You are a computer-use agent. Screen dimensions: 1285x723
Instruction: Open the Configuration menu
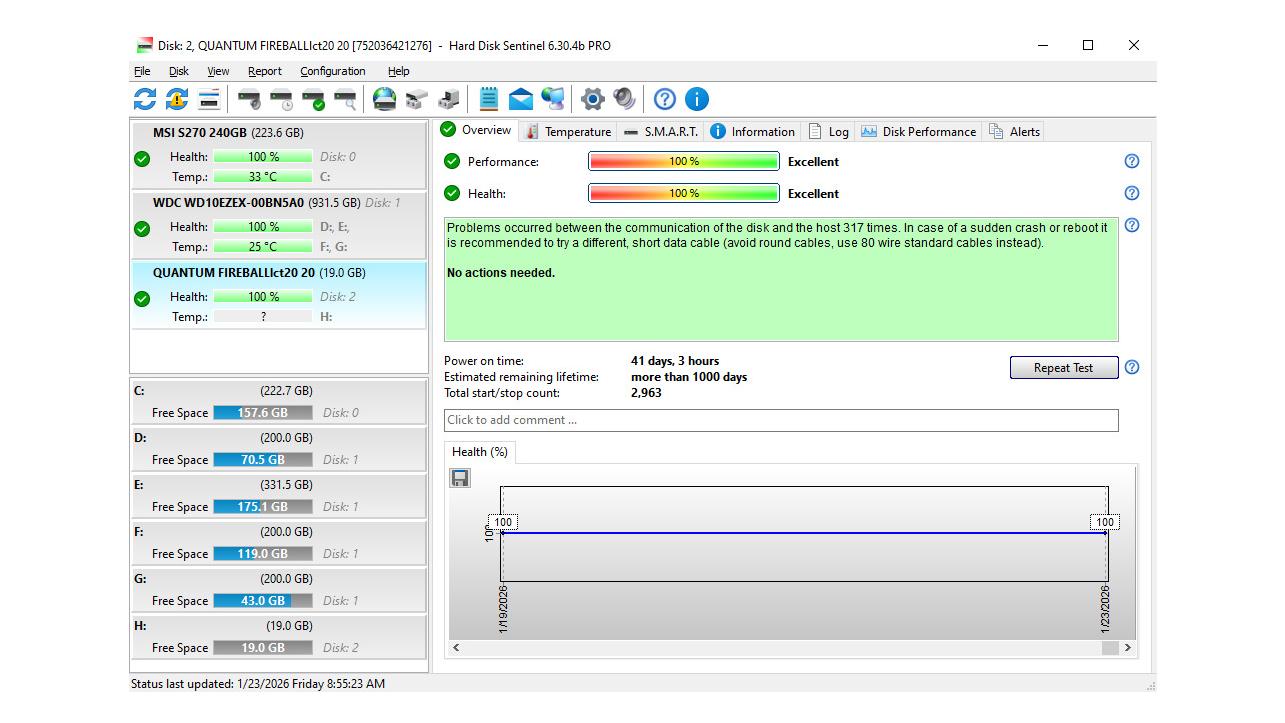332,71
